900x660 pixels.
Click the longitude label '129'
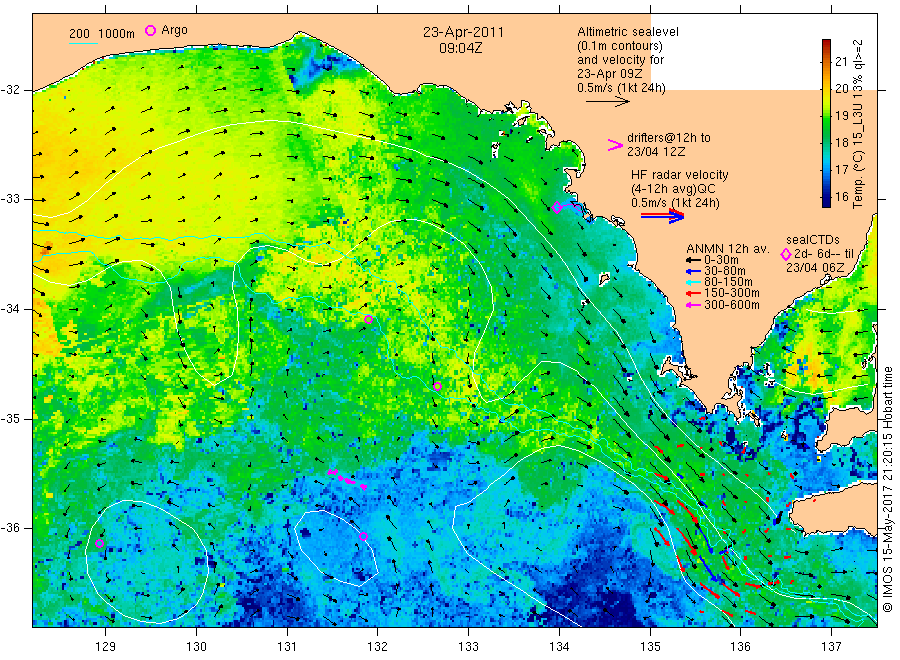pos(106,646)
